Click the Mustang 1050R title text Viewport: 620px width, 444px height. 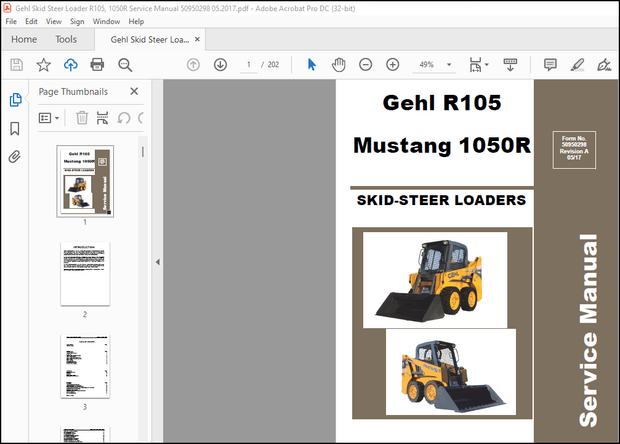(x=442, y=145)
